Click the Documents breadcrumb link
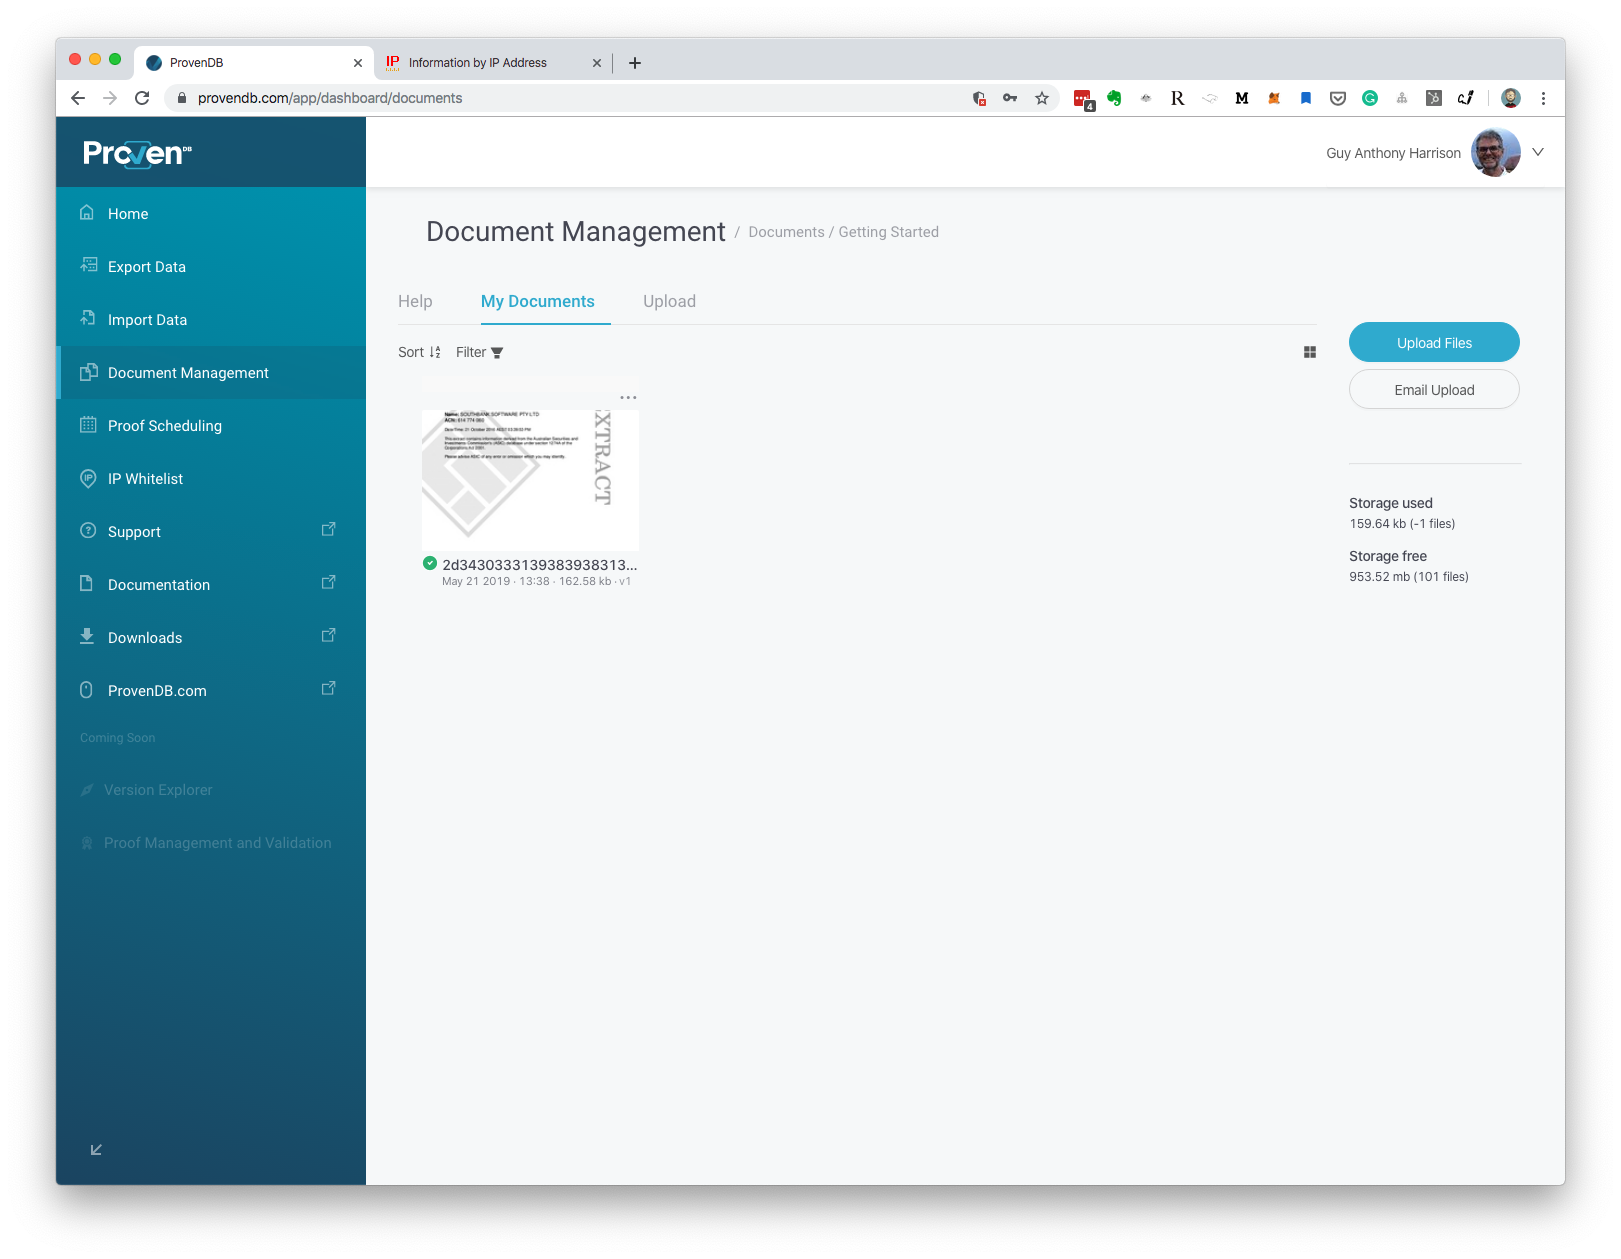 click(786, 232)
